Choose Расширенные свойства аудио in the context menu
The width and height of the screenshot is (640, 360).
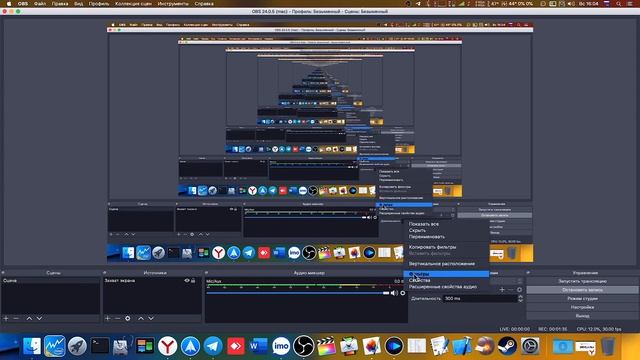pyautogui.click(x=446, y=287)
